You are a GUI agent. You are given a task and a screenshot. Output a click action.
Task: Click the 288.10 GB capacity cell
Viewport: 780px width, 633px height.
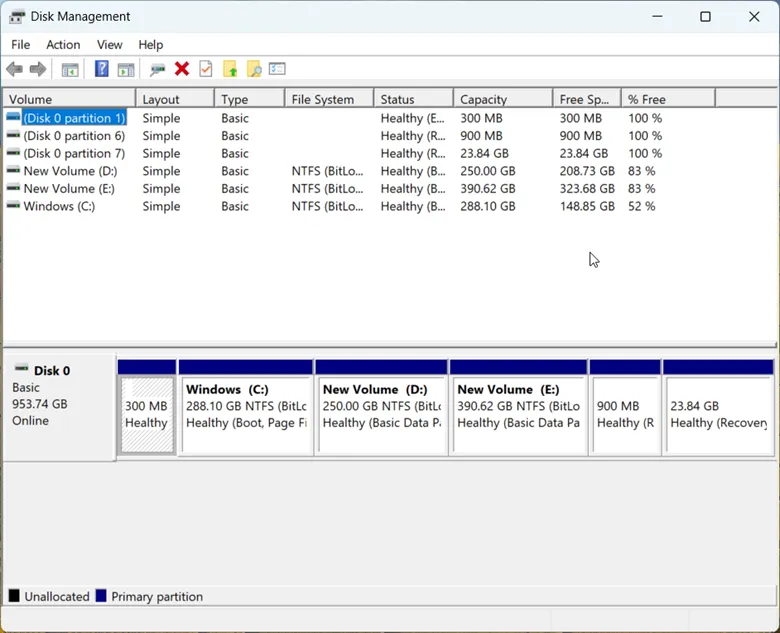(488, 207)
